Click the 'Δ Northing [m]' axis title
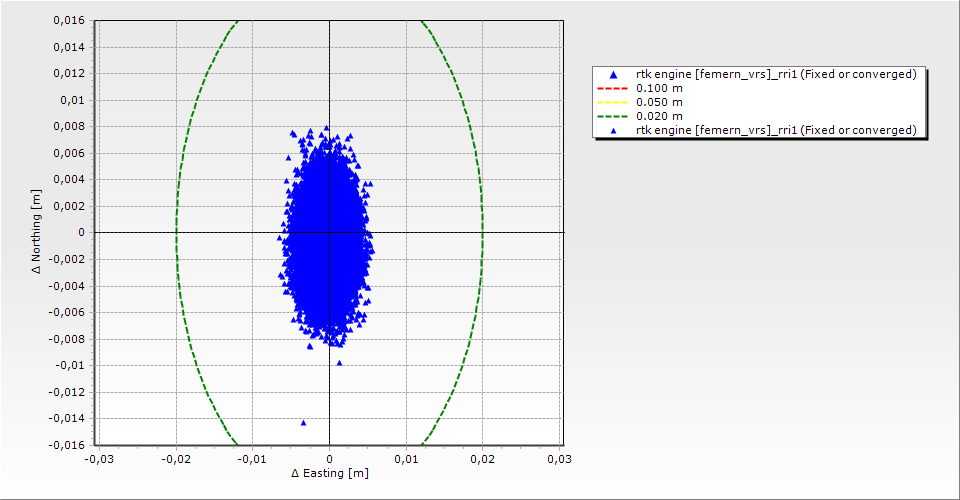The height and width of the screenshot is (500, 960). 37,232
